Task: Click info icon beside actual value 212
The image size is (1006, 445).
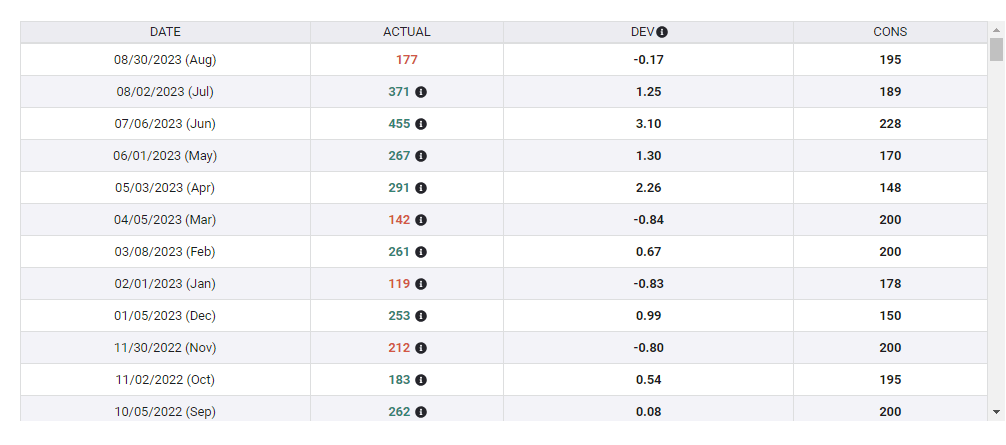Action: 421,348
